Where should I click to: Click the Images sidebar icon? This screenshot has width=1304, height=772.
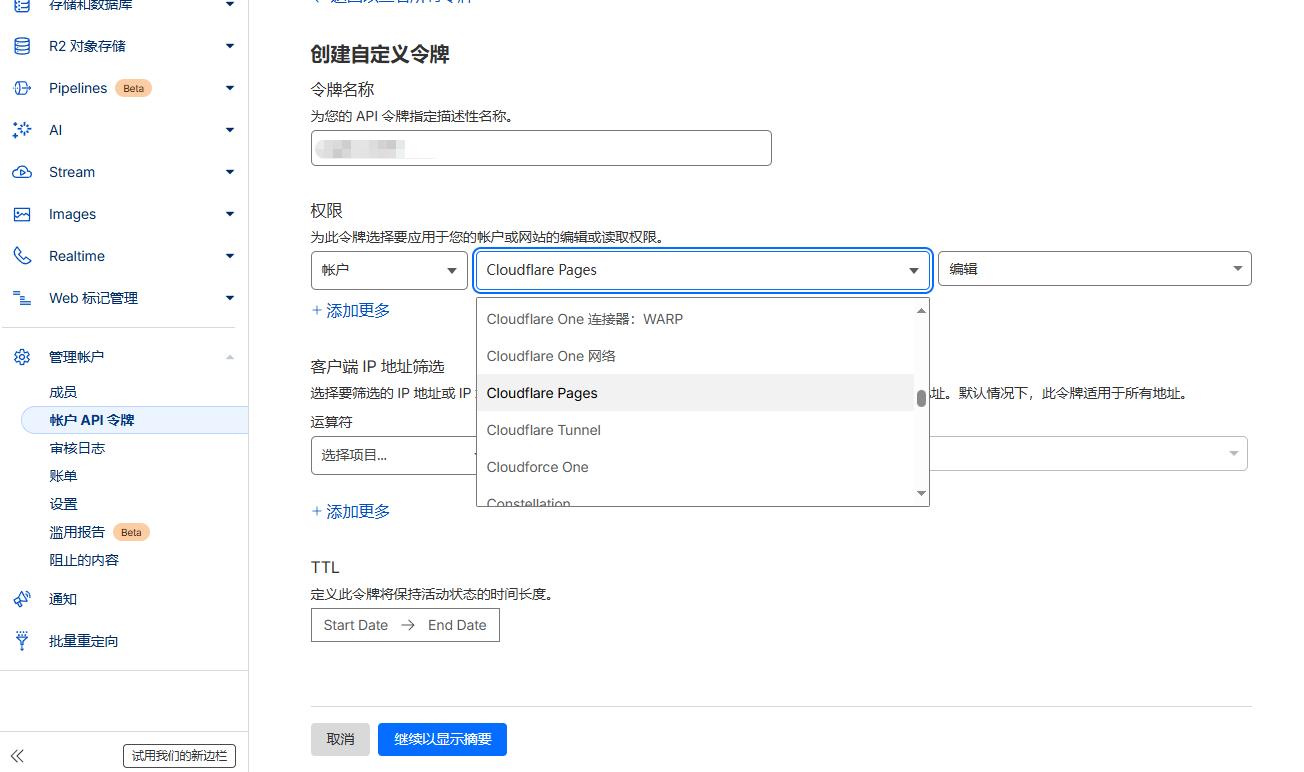pyautogui.click(x=22, y=214)
